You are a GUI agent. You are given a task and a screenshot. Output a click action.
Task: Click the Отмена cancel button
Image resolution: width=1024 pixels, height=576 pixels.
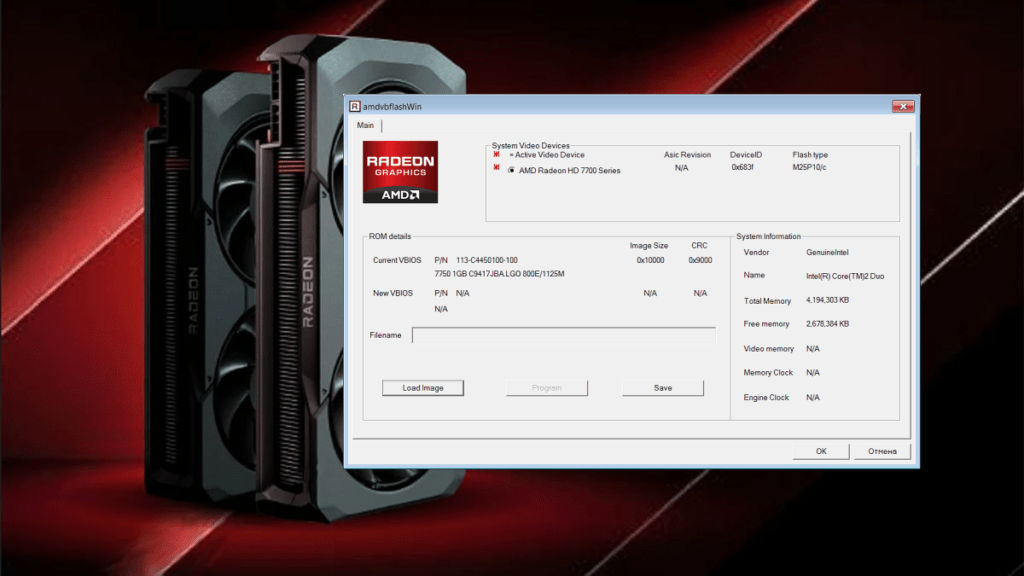click(882, 451)
